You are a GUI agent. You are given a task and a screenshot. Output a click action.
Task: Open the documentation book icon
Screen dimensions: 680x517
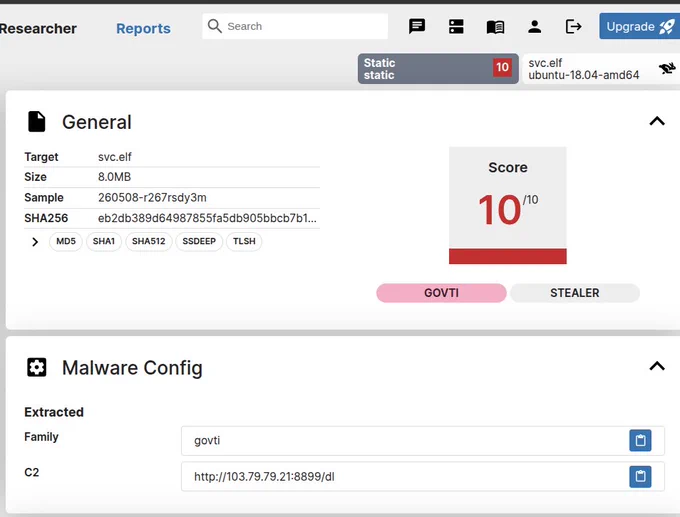pyautogui.click(x=495, y=27)
